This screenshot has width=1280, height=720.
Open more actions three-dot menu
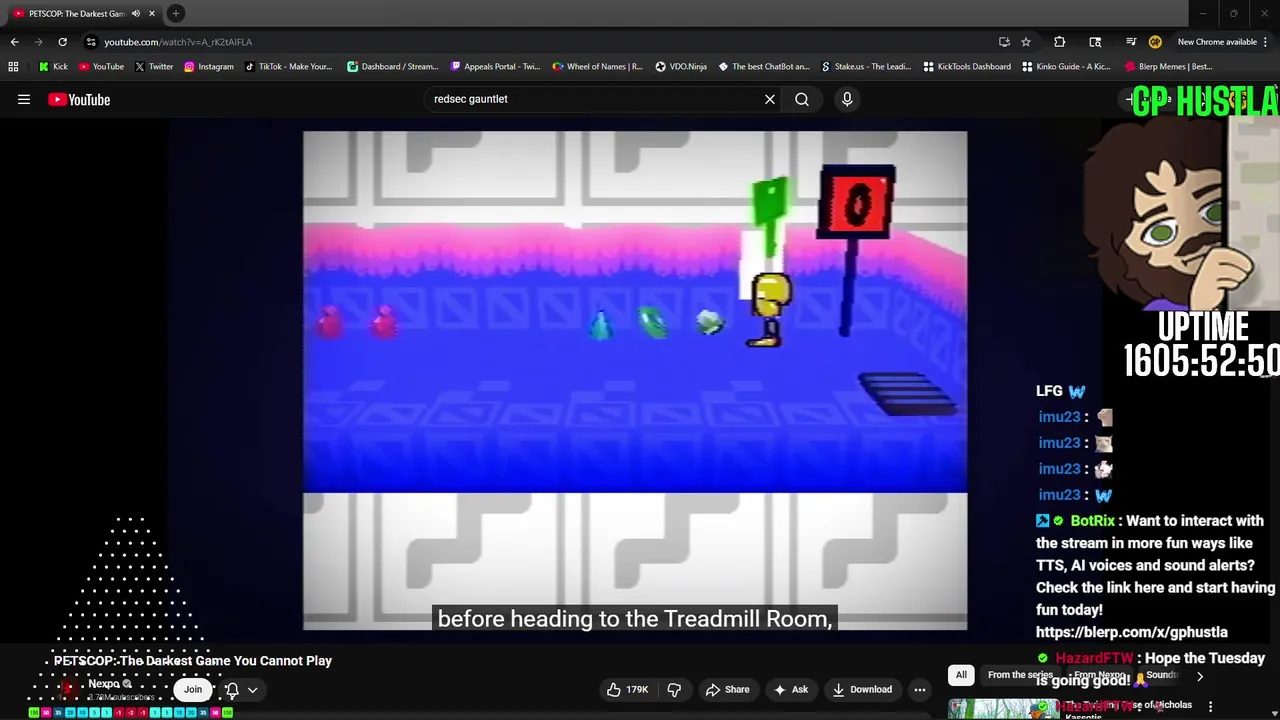[x=920, y=690]
